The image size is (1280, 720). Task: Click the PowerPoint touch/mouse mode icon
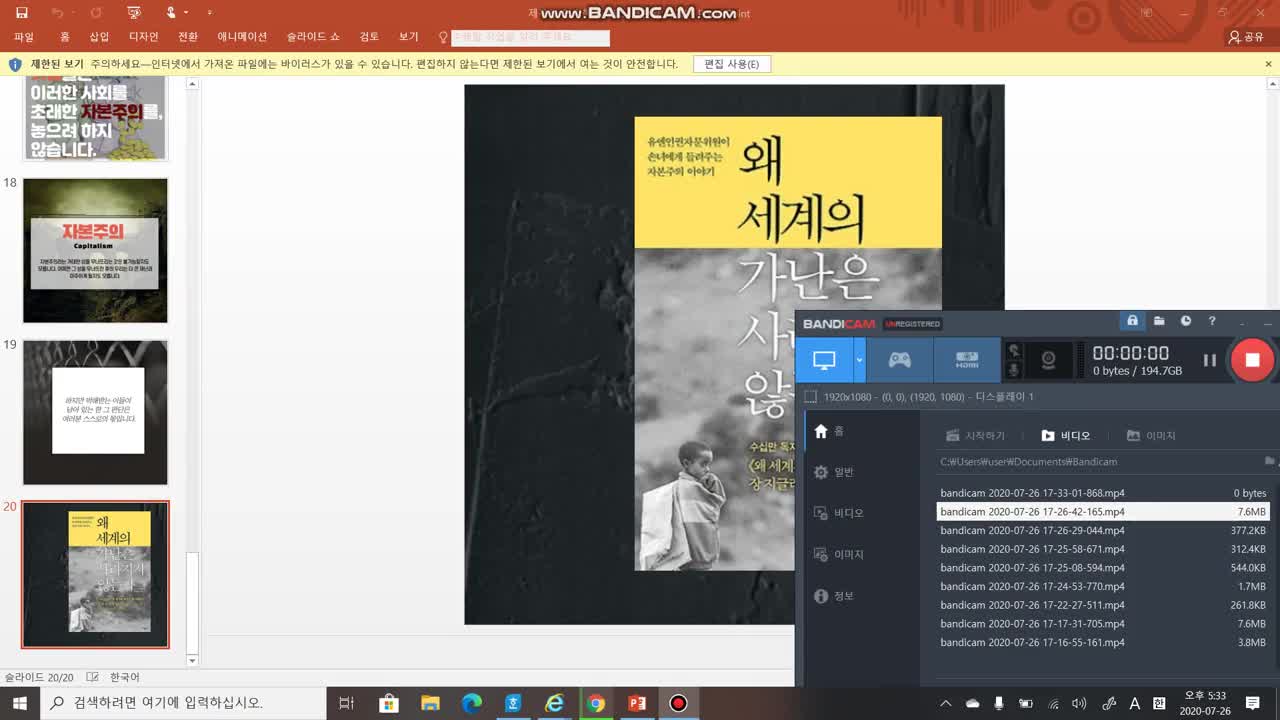point(172,13)
